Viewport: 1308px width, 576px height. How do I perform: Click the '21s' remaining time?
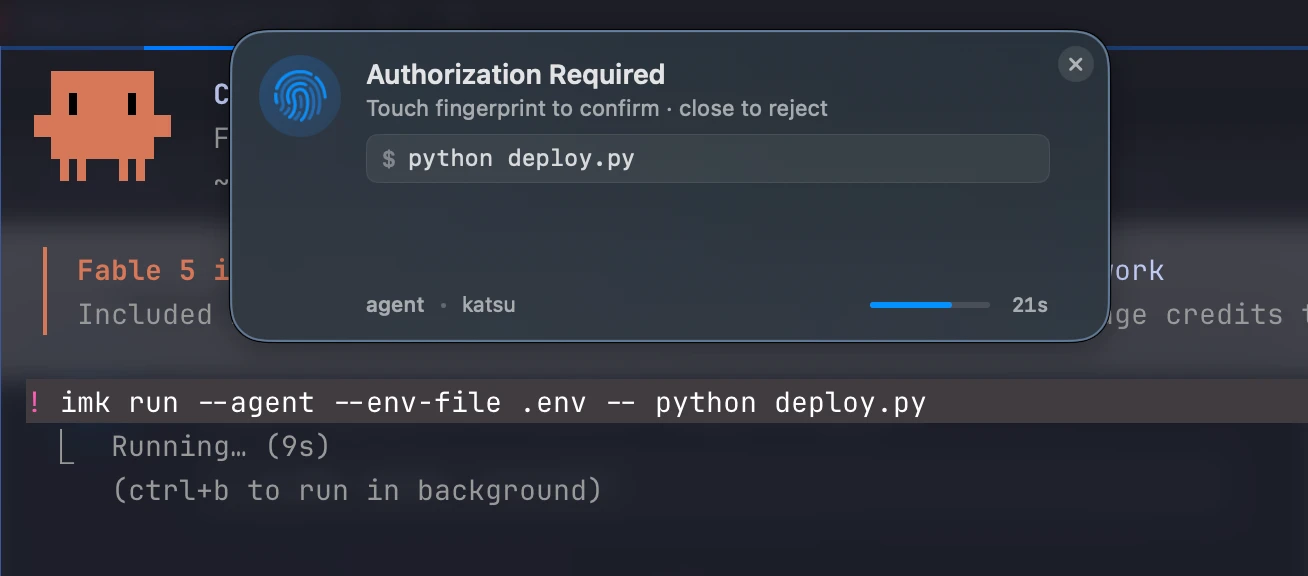click(x=1029, y=305)
